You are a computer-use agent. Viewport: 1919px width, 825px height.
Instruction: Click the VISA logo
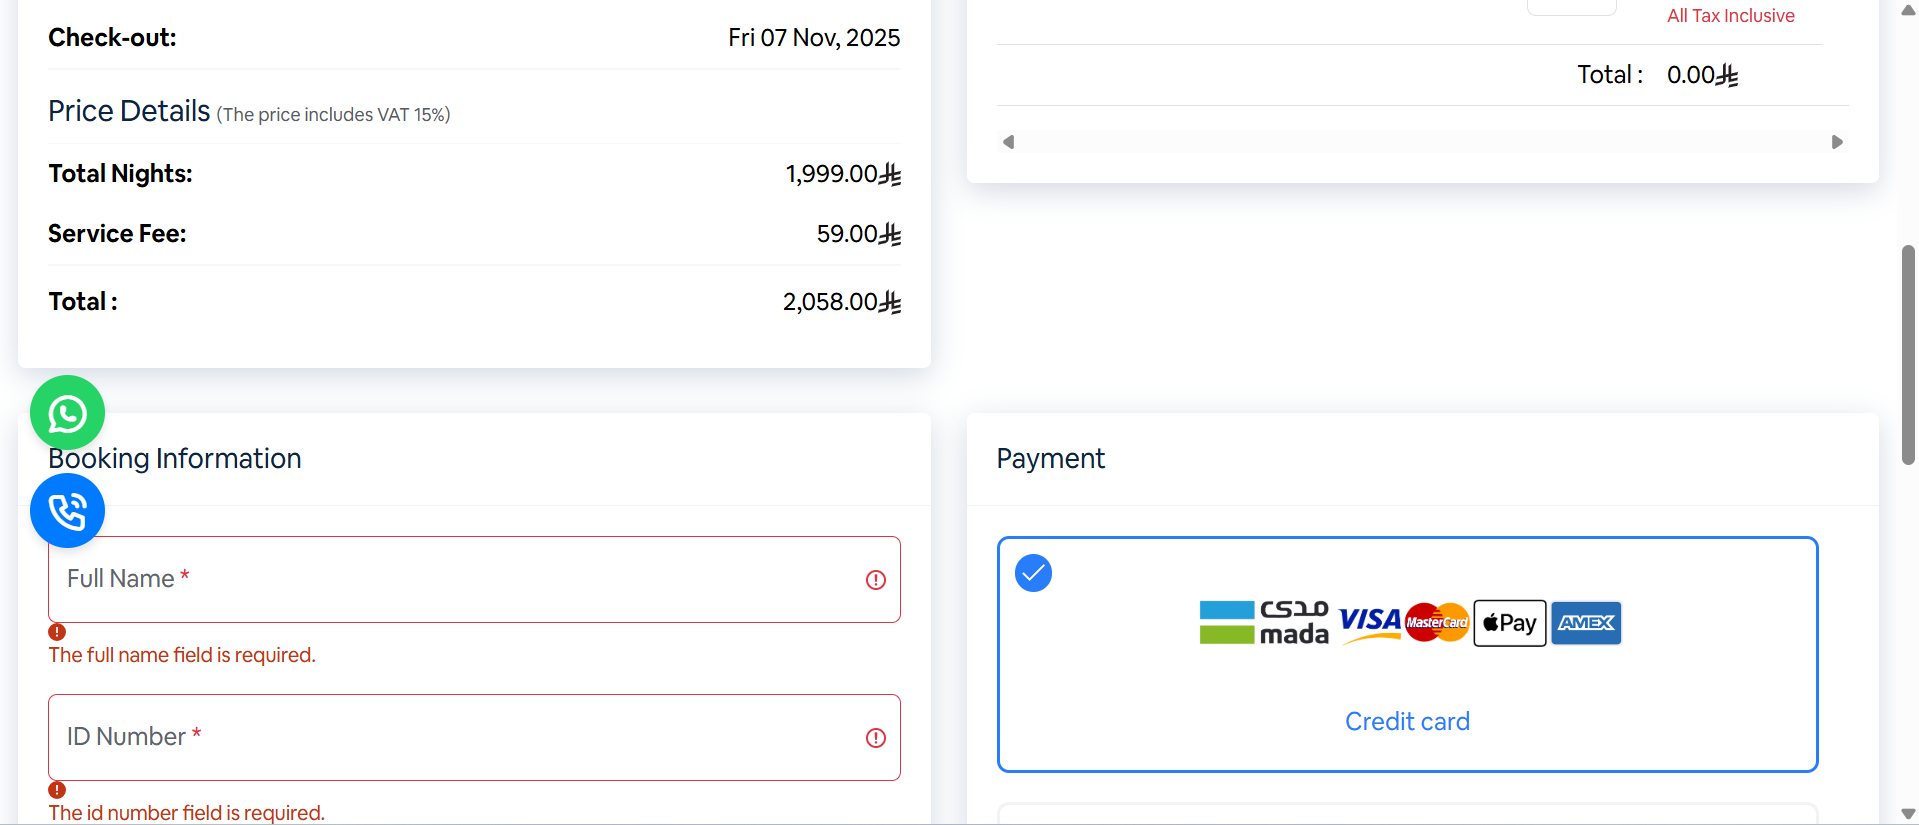(1370, 623)
